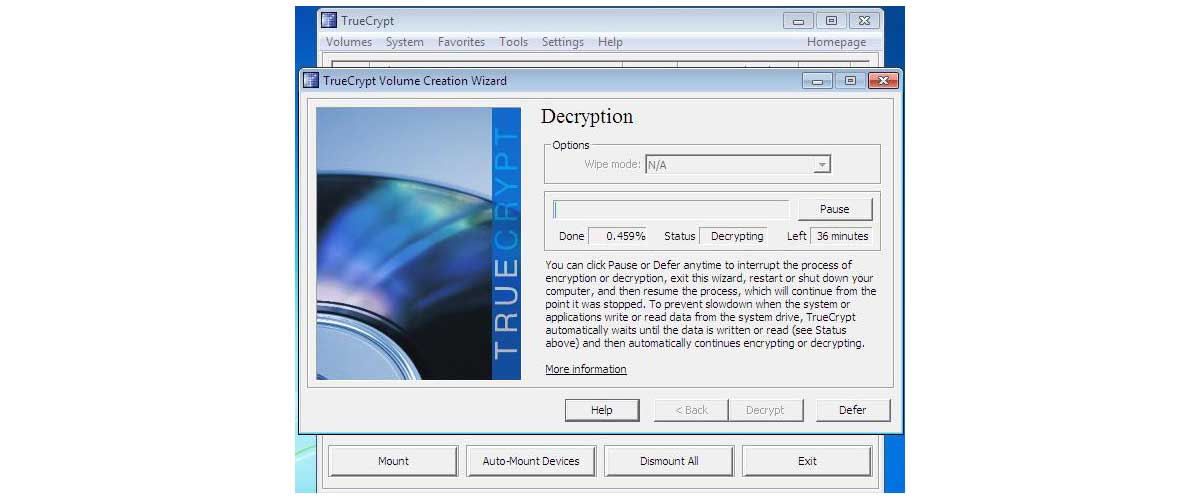1200x500 pixels.
Task: Click the Homepage menu link
Action: (x=837, y=42)
